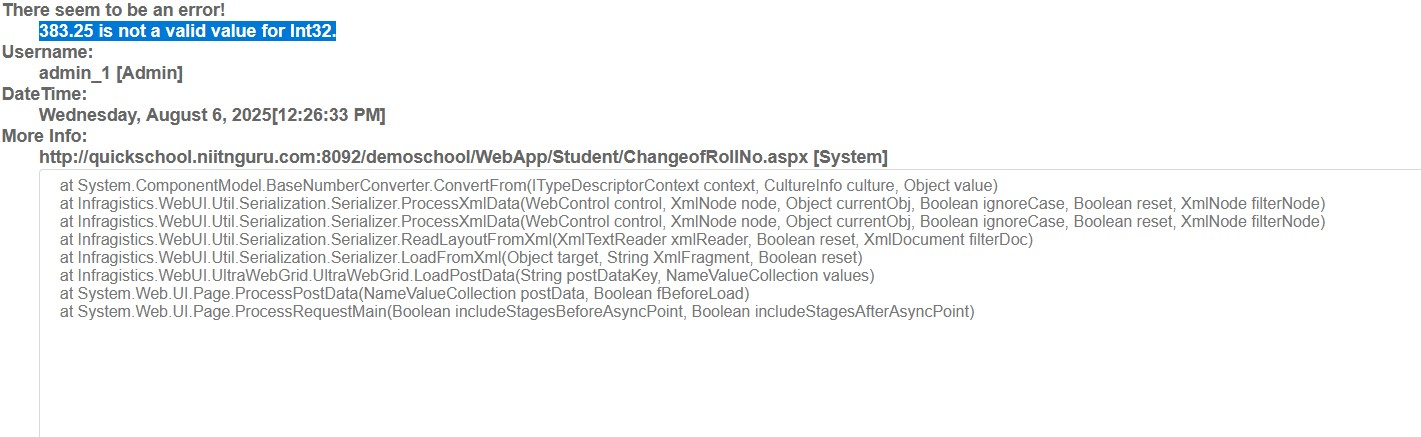
Task: Click the 'Username:' label
Action: coord(48,52)
